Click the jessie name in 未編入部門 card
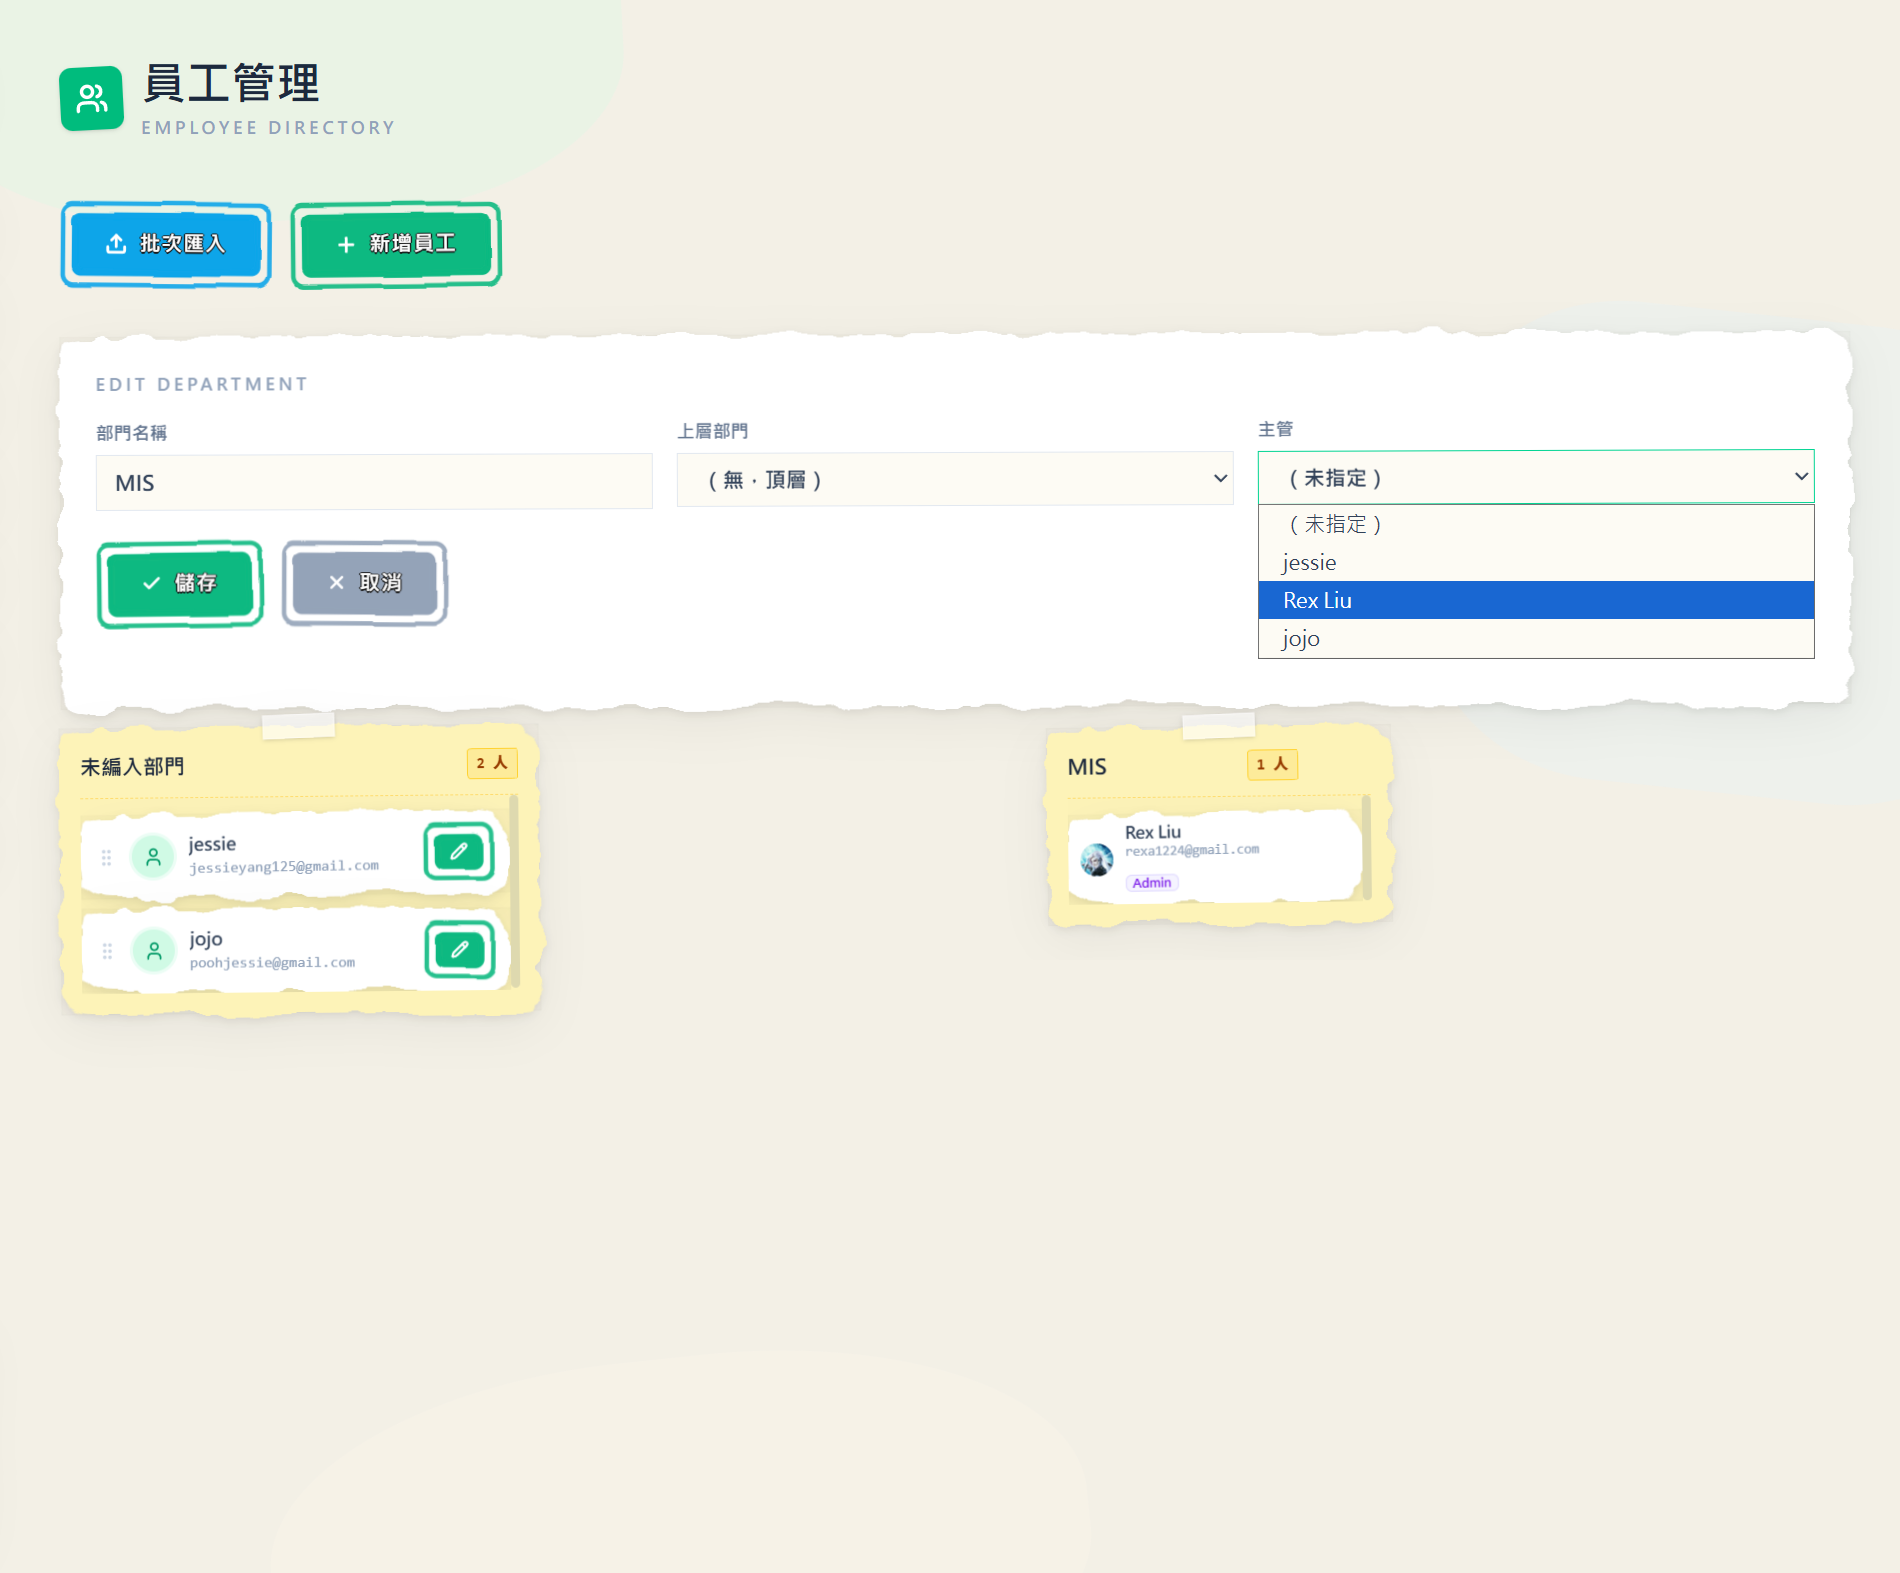This screenshot has width=1900, height=1573. [x=212, y=844]
